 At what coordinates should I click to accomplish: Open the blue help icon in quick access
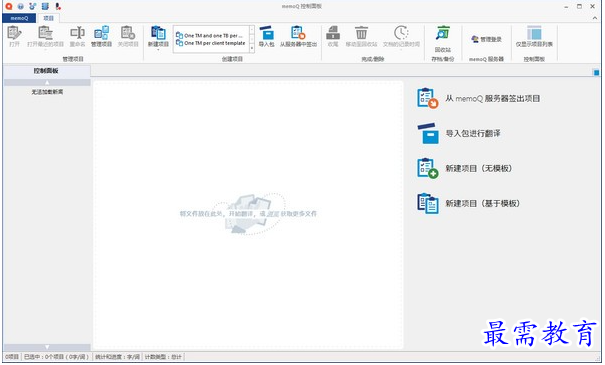coord(21,6)
